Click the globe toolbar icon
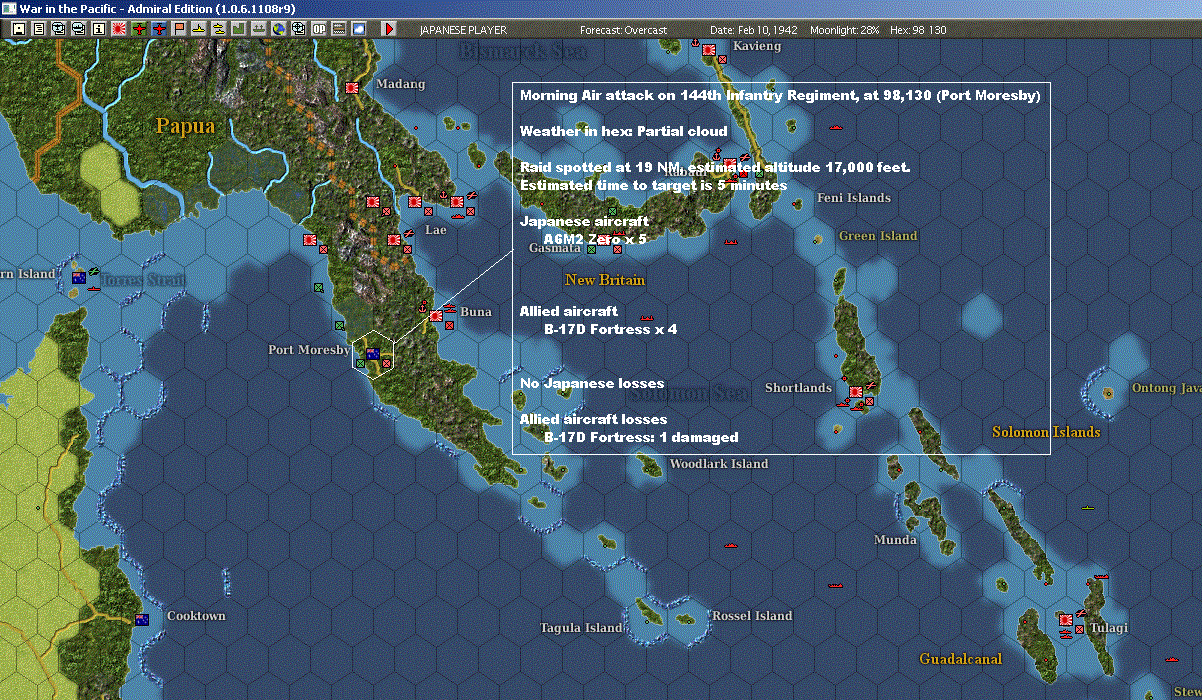 [278, 29]
